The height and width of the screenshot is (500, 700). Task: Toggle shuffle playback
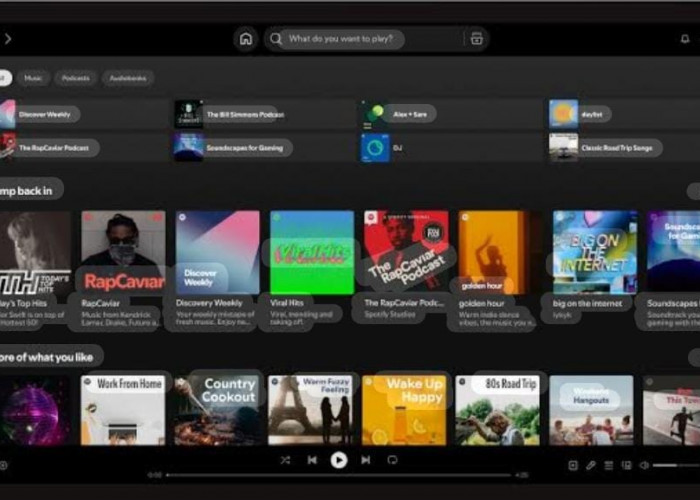(x=285, y=460)
